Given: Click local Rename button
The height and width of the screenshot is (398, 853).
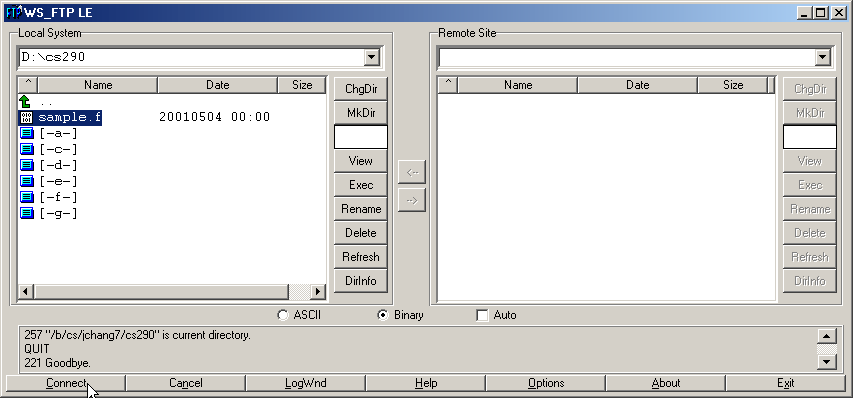Looking at the screenshot, I should 361,209.
